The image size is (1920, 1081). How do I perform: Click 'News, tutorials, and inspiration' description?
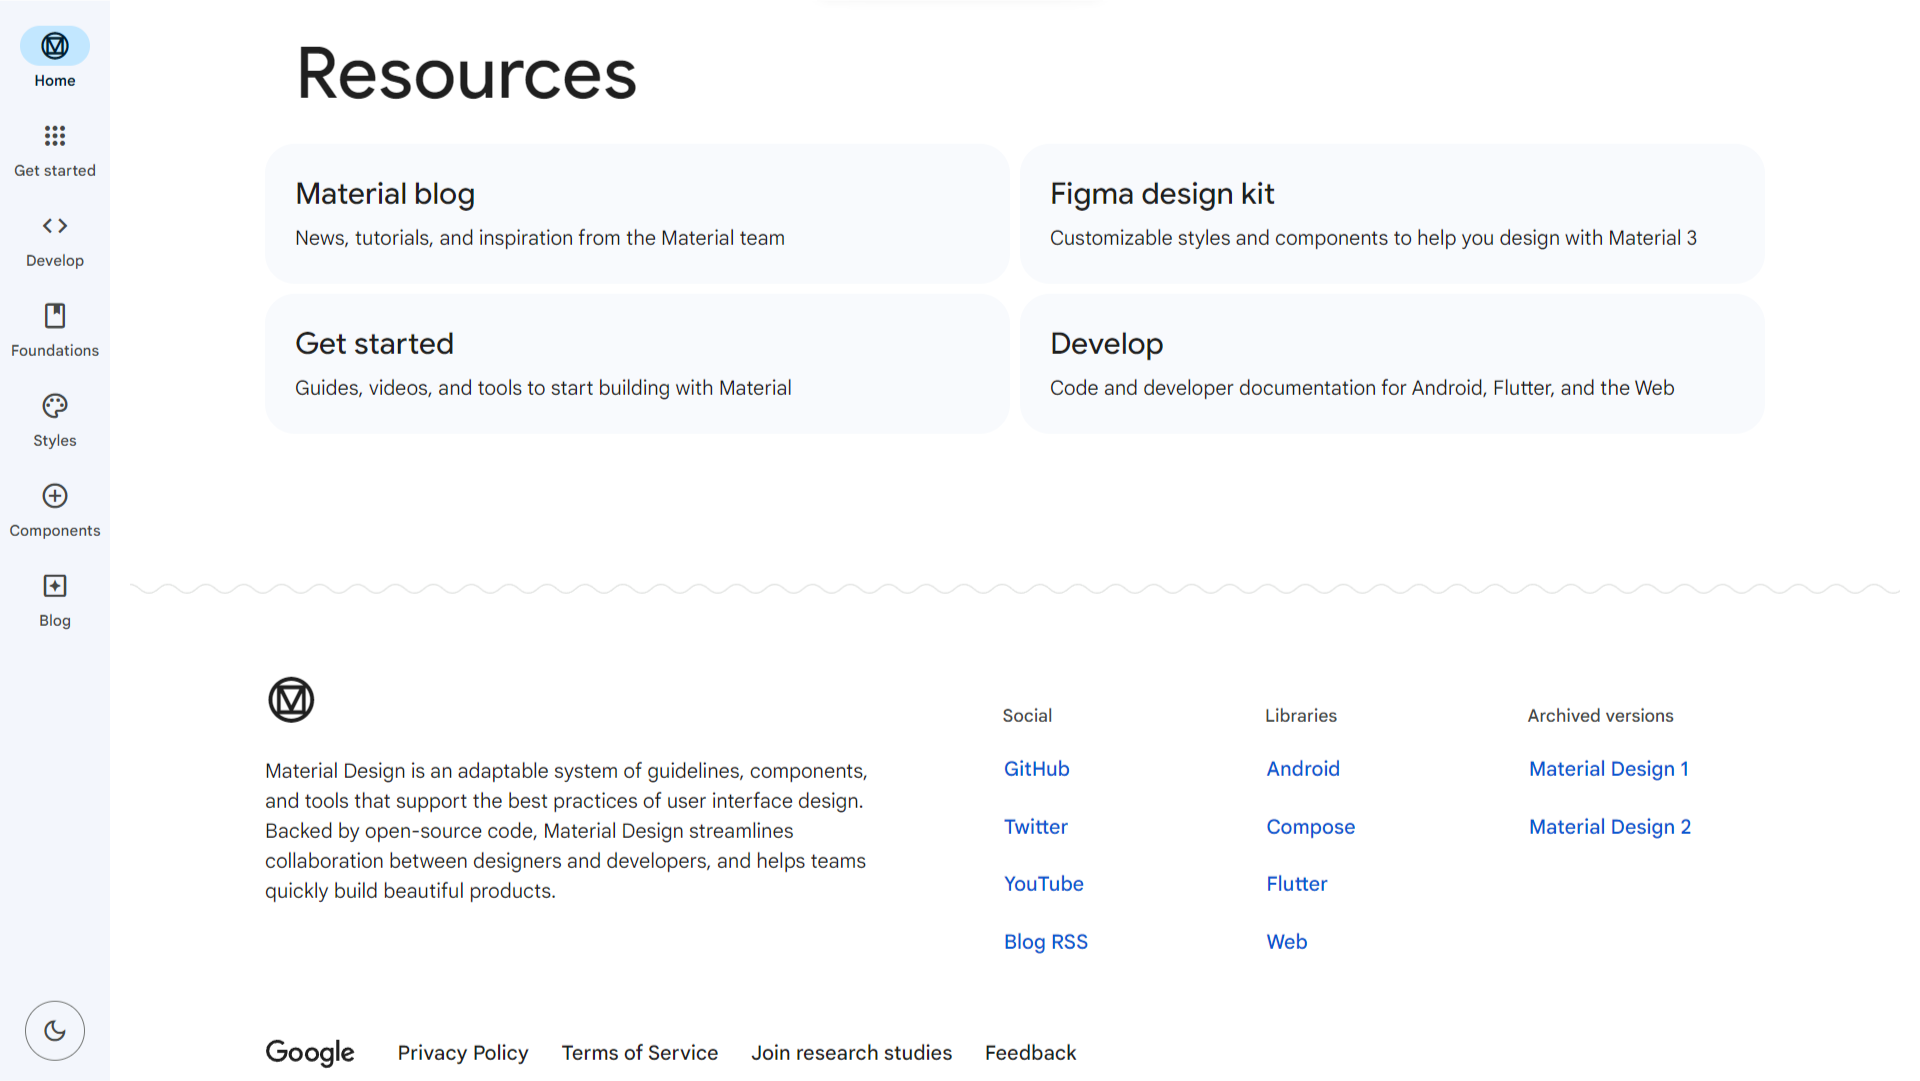(x=540, y=238)
